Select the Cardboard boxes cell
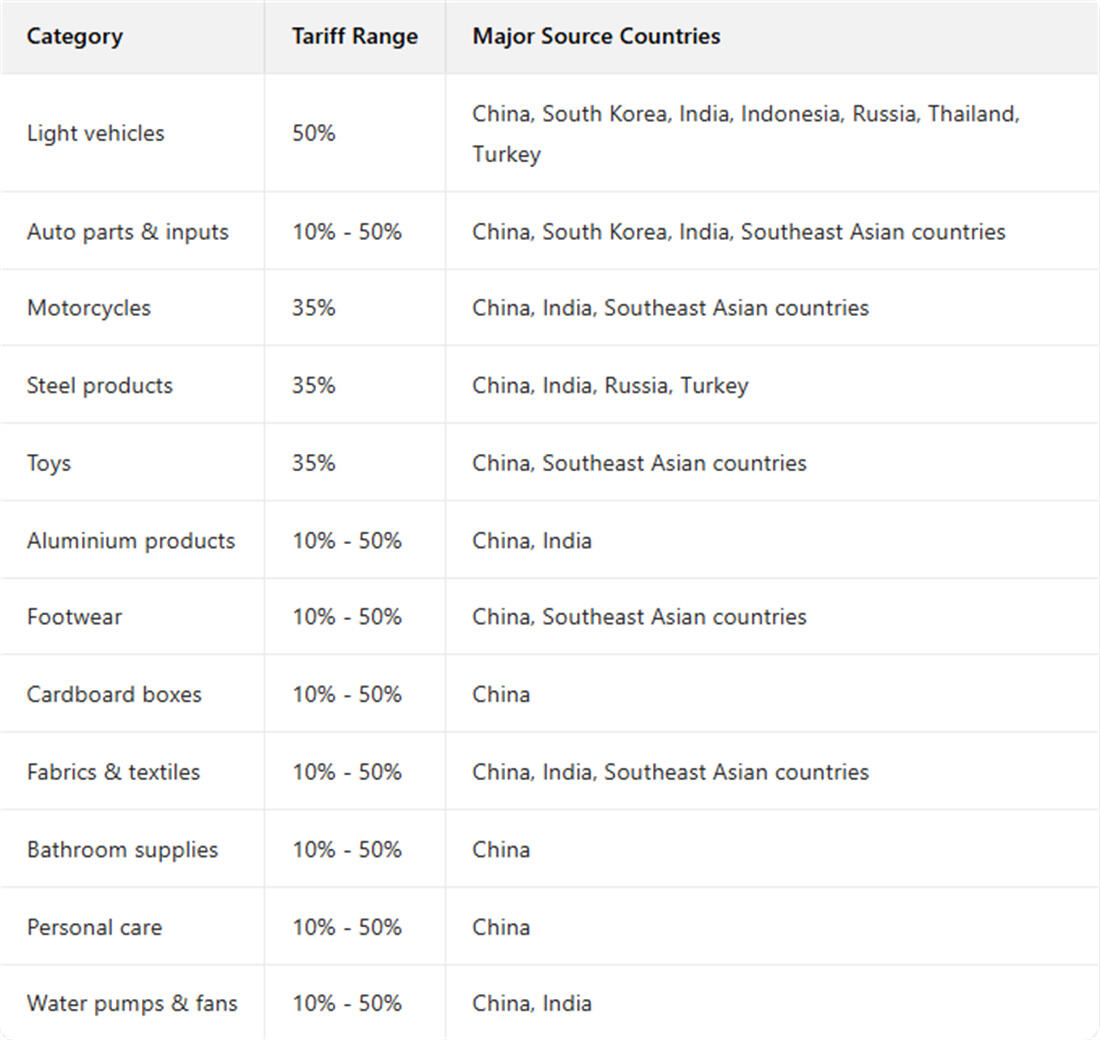The height and width of the screenshot is (1040, 1100). point(114,695)
